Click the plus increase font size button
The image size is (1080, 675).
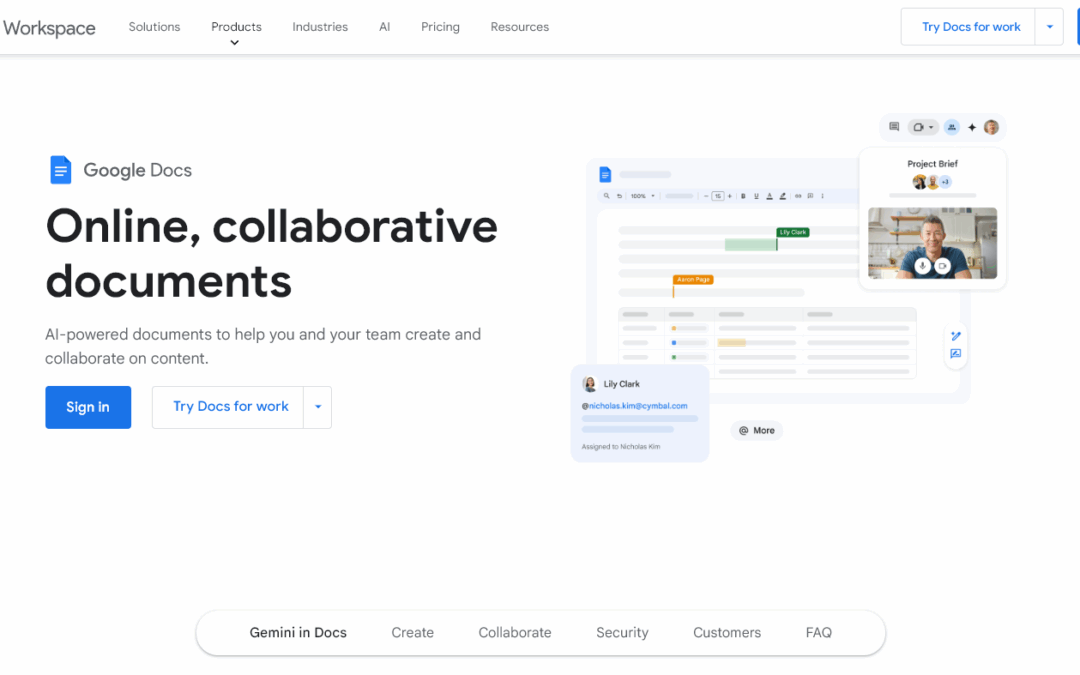click(729, 196)
